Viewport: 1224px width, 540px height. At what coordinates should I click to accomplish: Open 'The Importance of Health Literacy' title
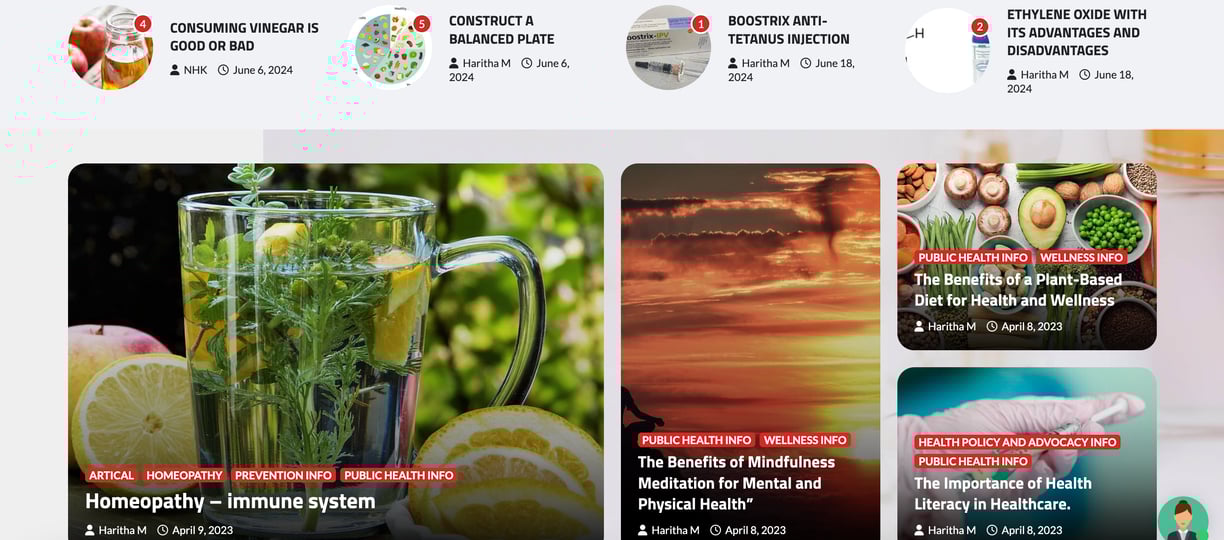click(1003, 494)
